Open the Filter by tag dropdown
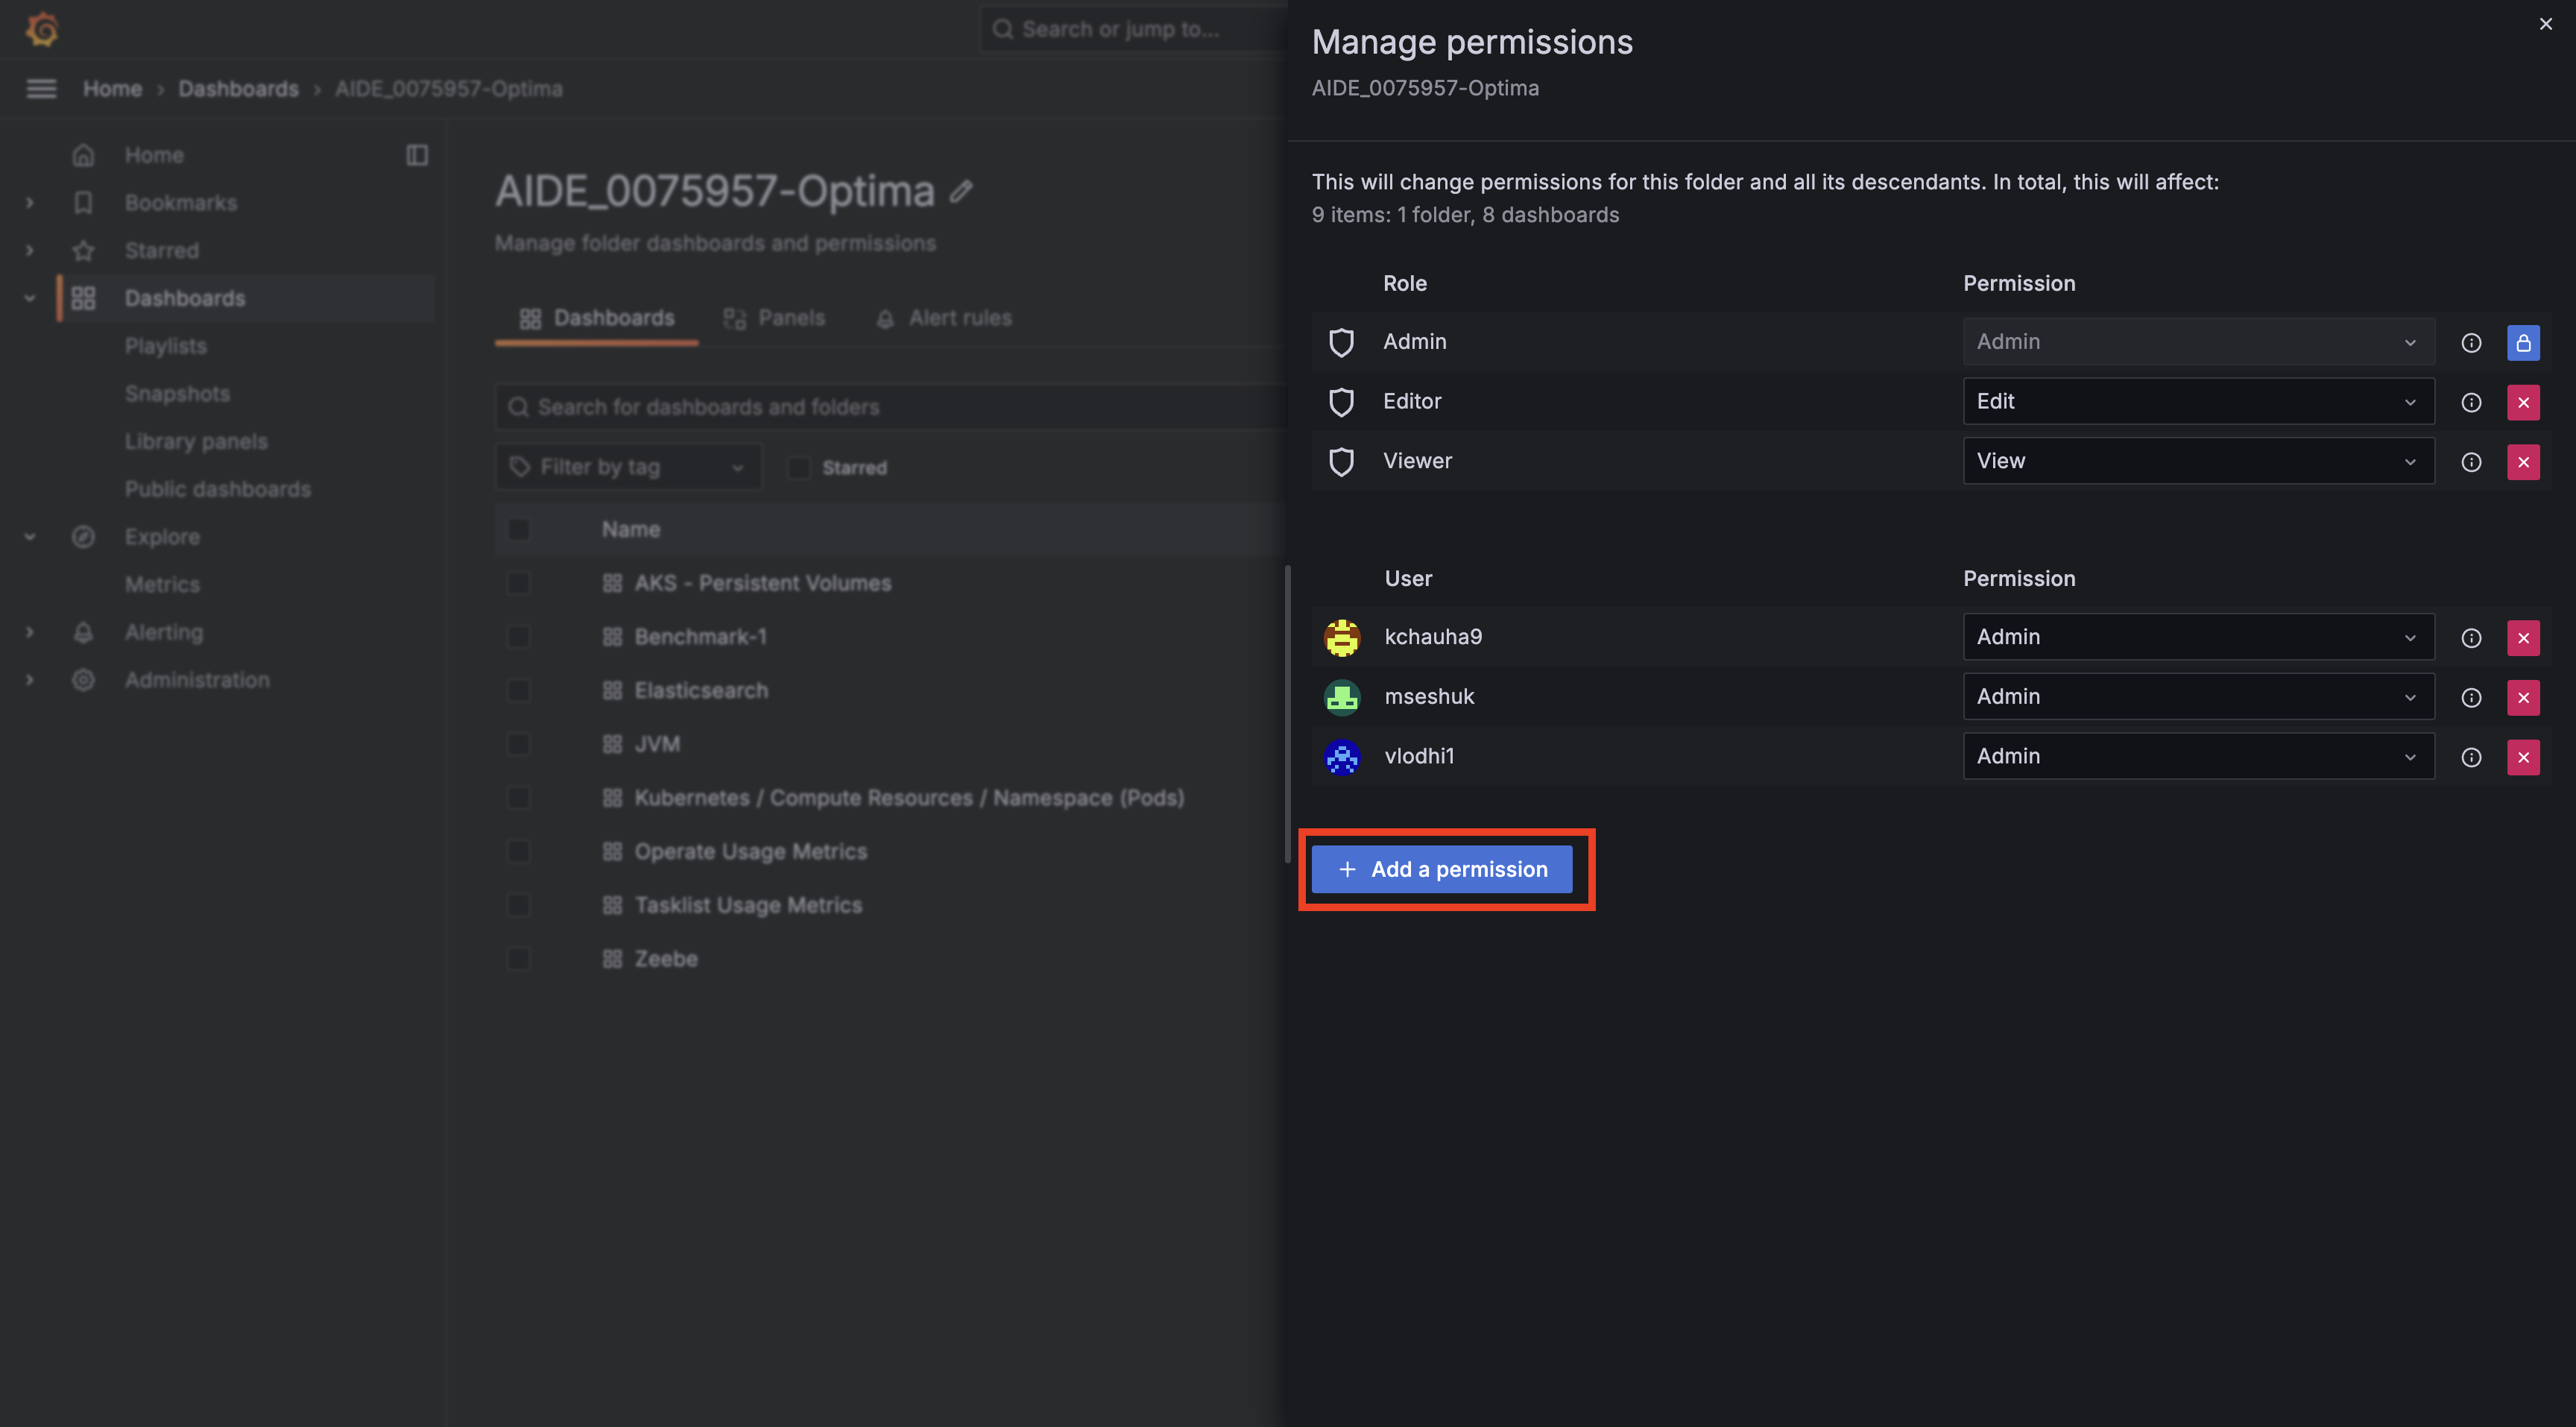The image size is (2576, 1427). 628,467
